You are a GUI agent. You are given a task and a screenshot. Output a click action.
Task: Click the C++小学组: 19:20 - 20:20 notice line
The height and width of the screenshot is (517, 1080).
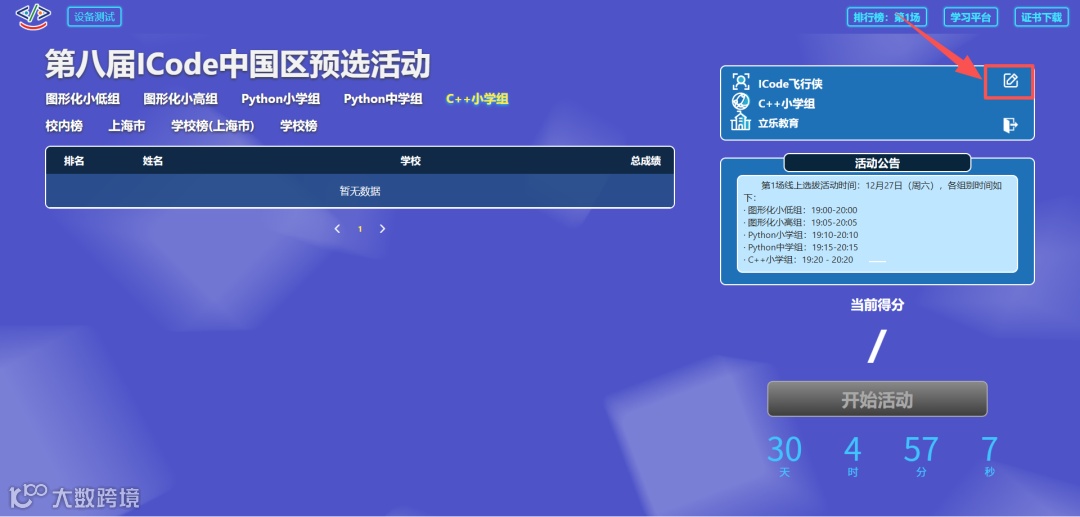798,260
